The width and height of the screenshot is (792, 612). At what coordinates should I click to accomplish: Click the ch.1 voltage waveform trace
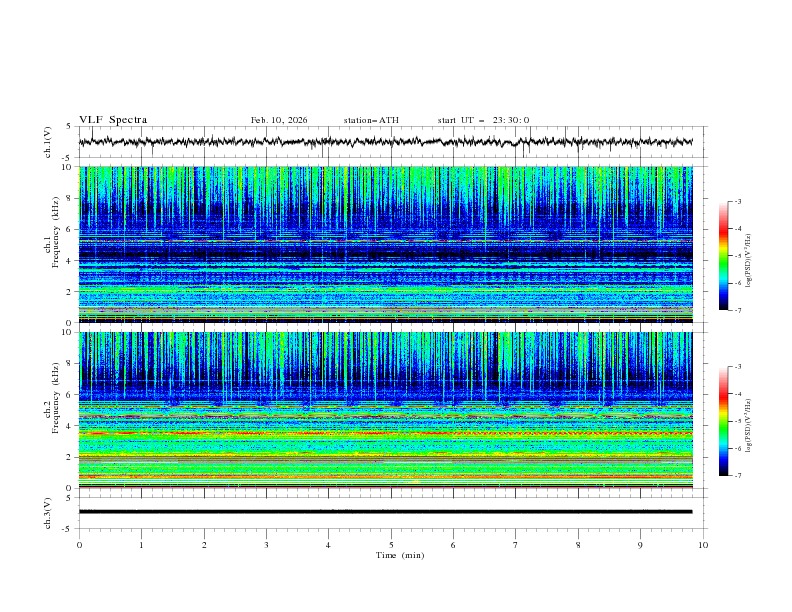(x=385, y=142)
